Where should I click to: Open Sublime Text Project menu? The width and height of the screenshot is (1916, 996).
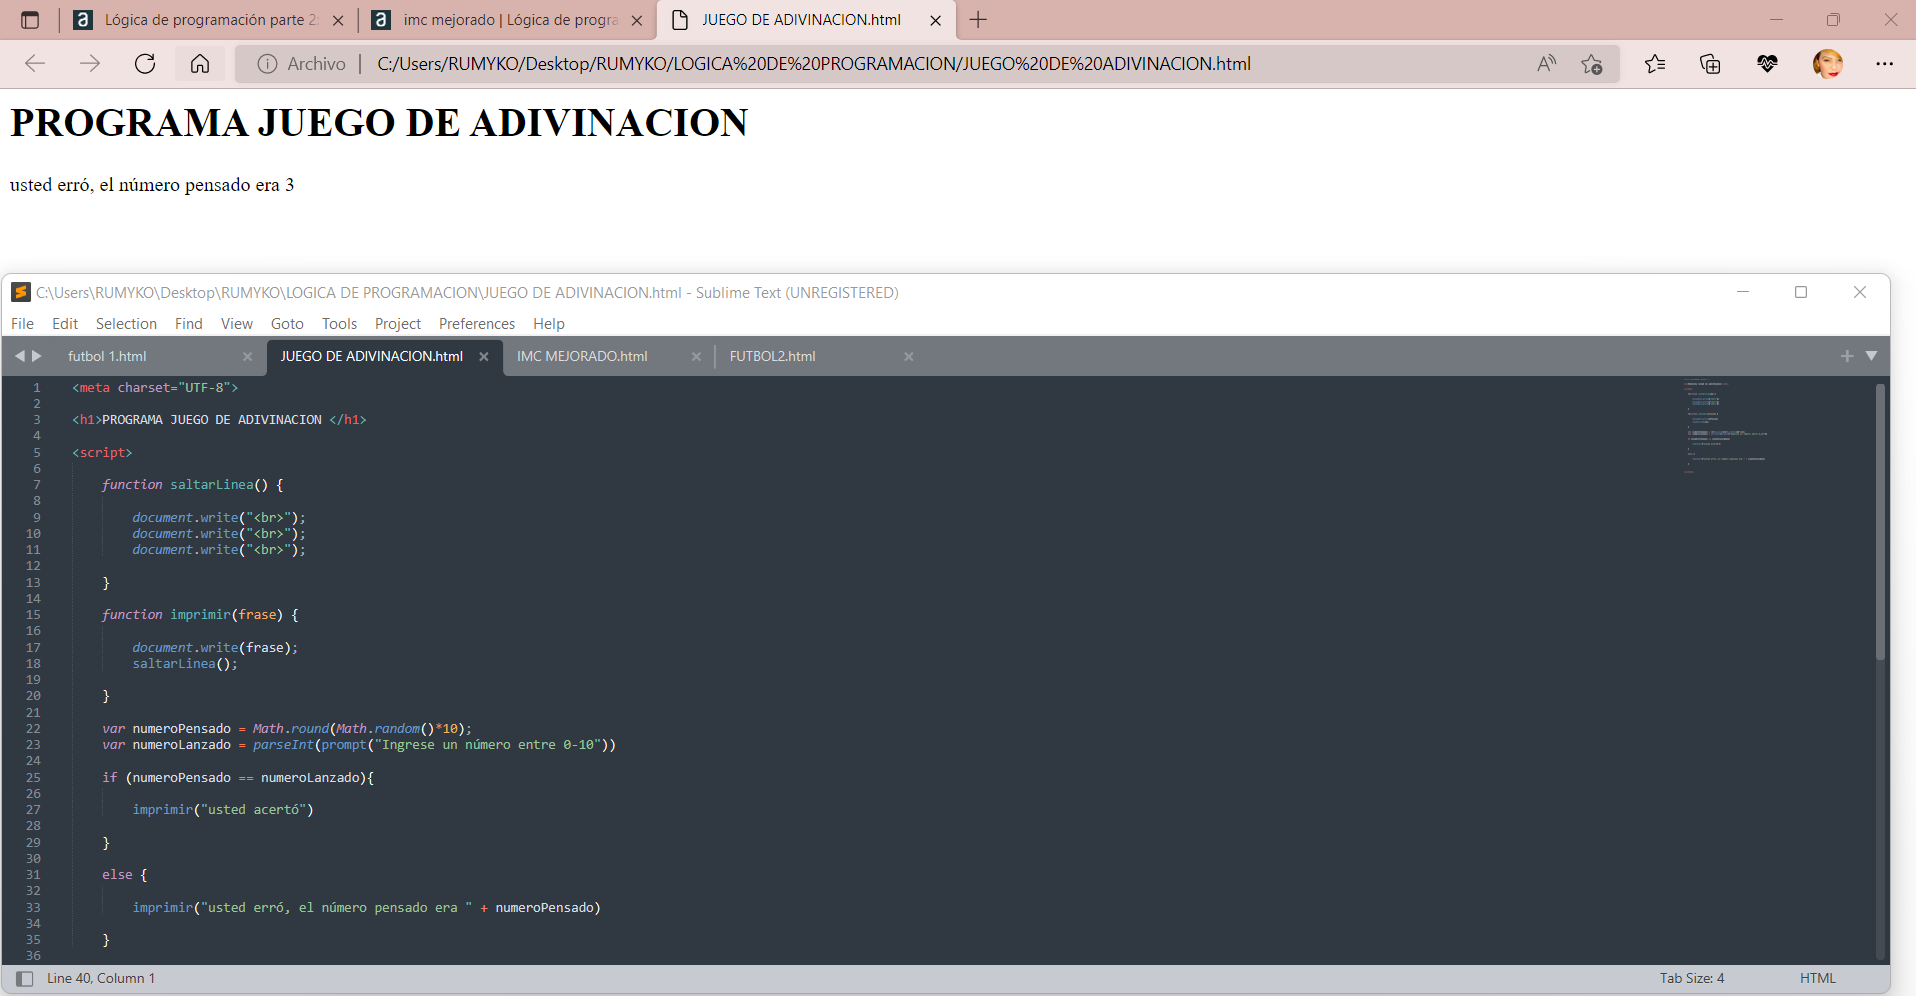[398, 323]
